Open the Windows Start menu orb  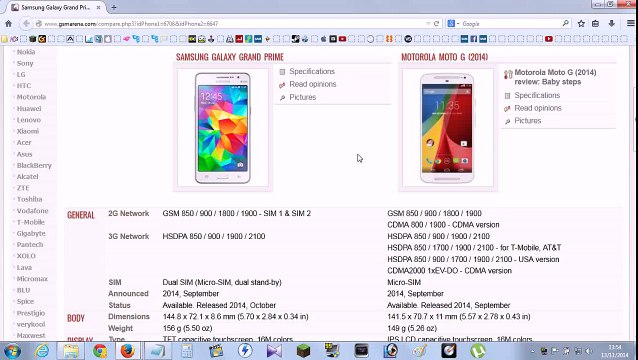(x=12, y=351)
